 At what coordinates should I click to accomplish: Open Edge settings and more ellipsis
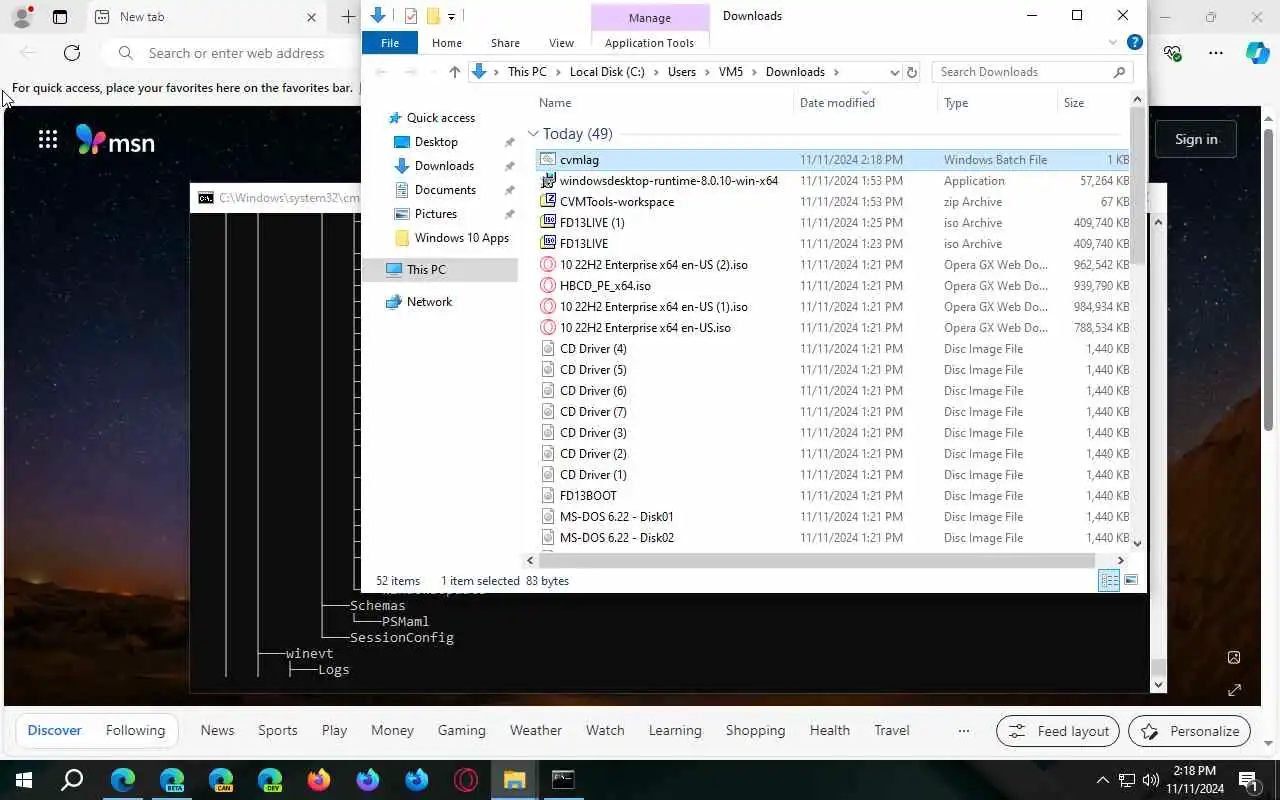(x=1216, y=53)
